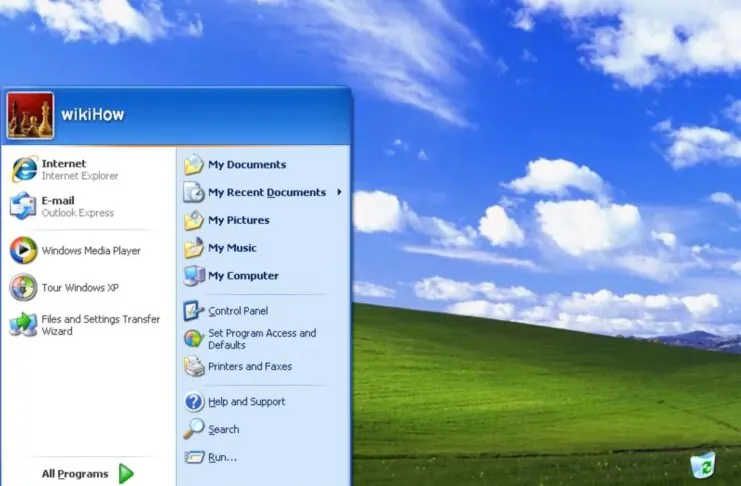This screenshot has height=486, width=741.
Task: Open All Programs label
Action: (75, 474)
